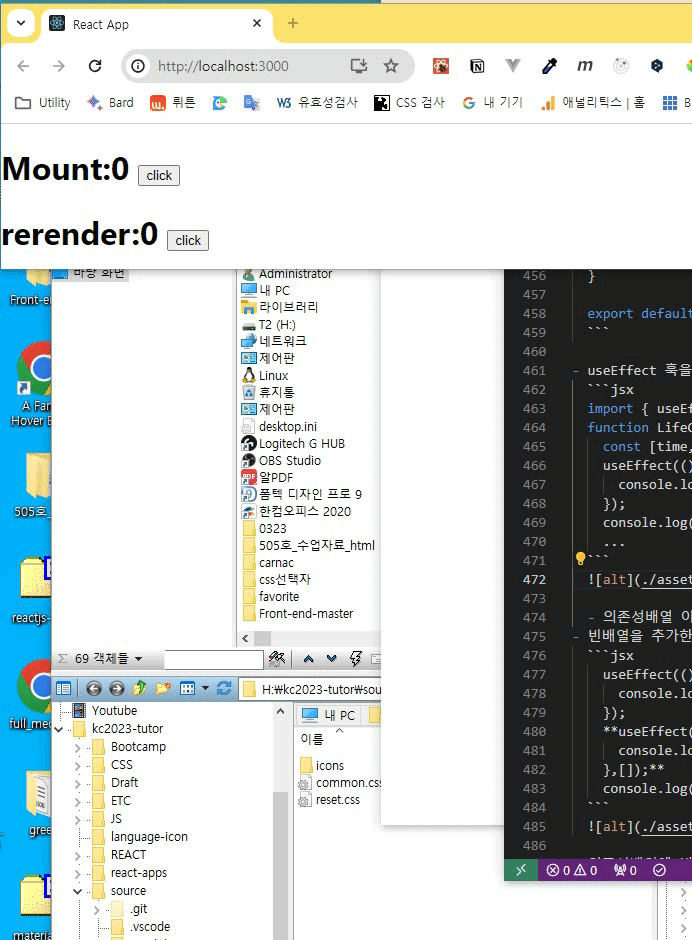692x940 pixels.
Task: Open the Vue devtools extension icon
Action: click(x=513, y=65)
